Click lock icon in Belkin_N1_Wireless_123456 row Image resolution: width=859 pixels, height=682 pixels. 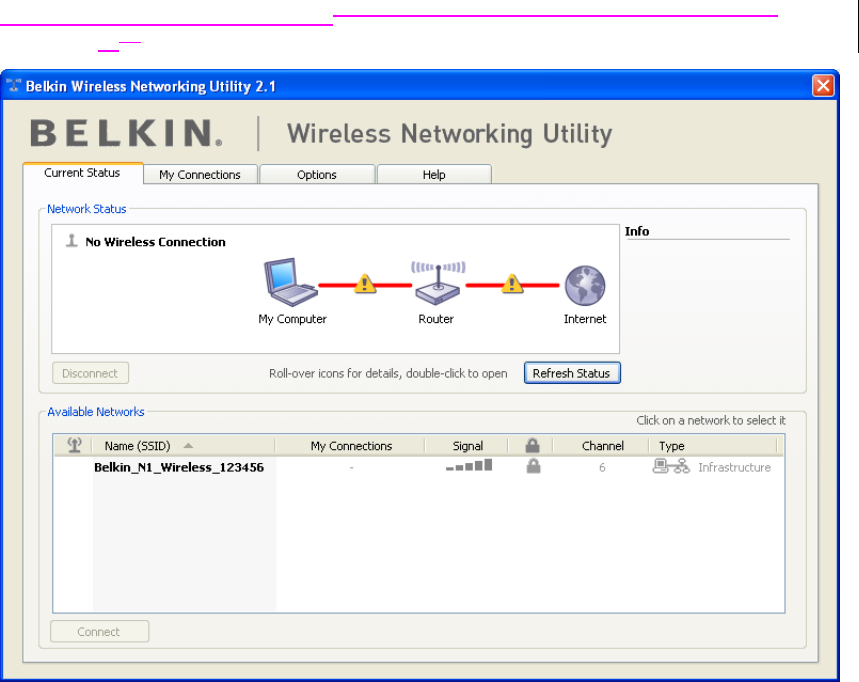[x=533, y=466]
